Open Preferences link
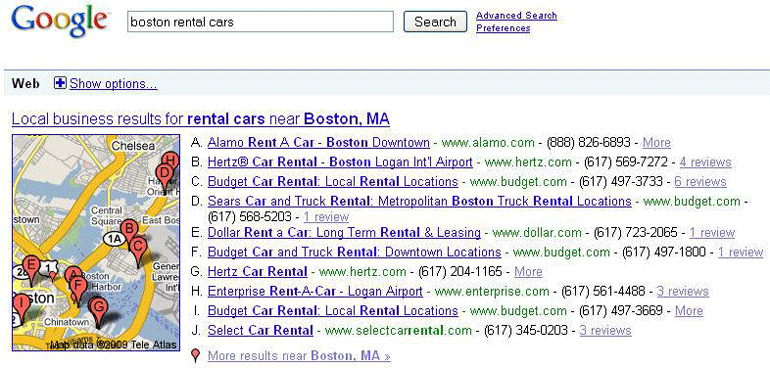Image resolution: width=770 pixels, height=368 pixels. point(503,28)
